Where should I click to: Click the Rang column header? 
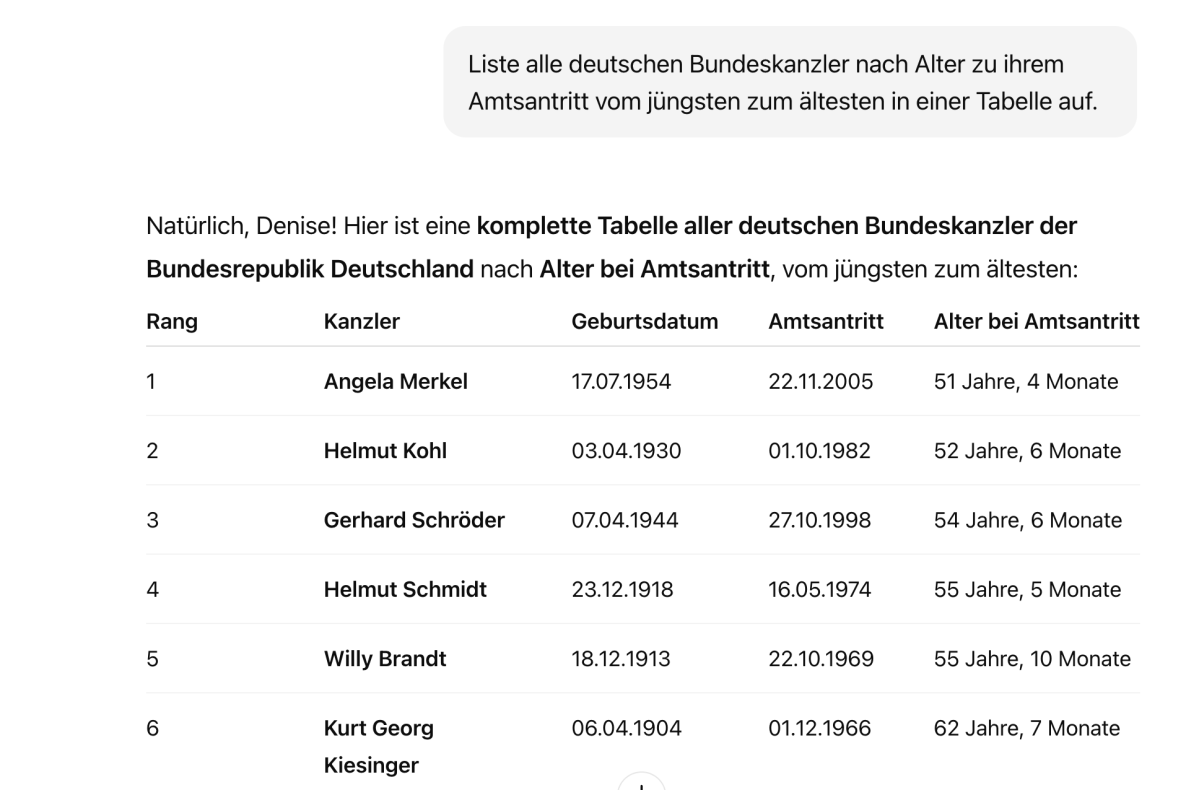click(x=172, y=321)
